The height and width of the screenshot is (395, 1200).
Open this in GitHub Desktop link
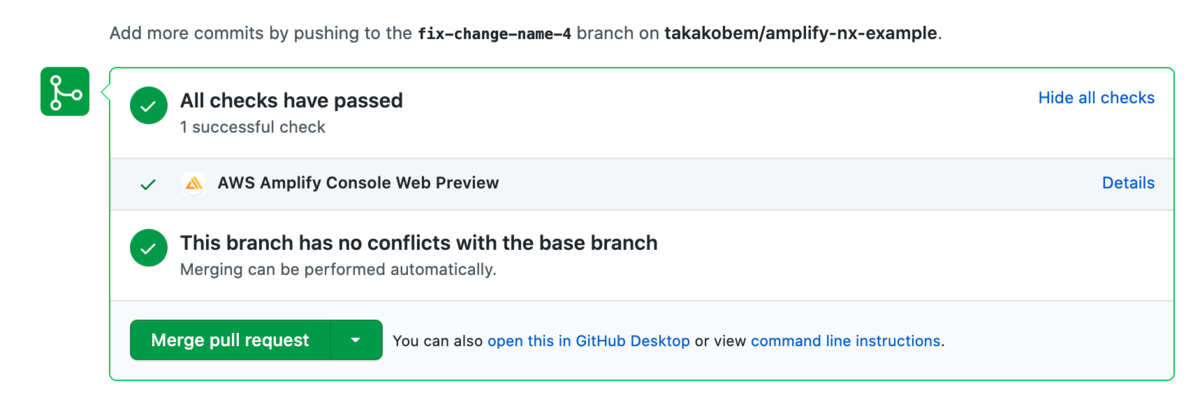point(589,341)
